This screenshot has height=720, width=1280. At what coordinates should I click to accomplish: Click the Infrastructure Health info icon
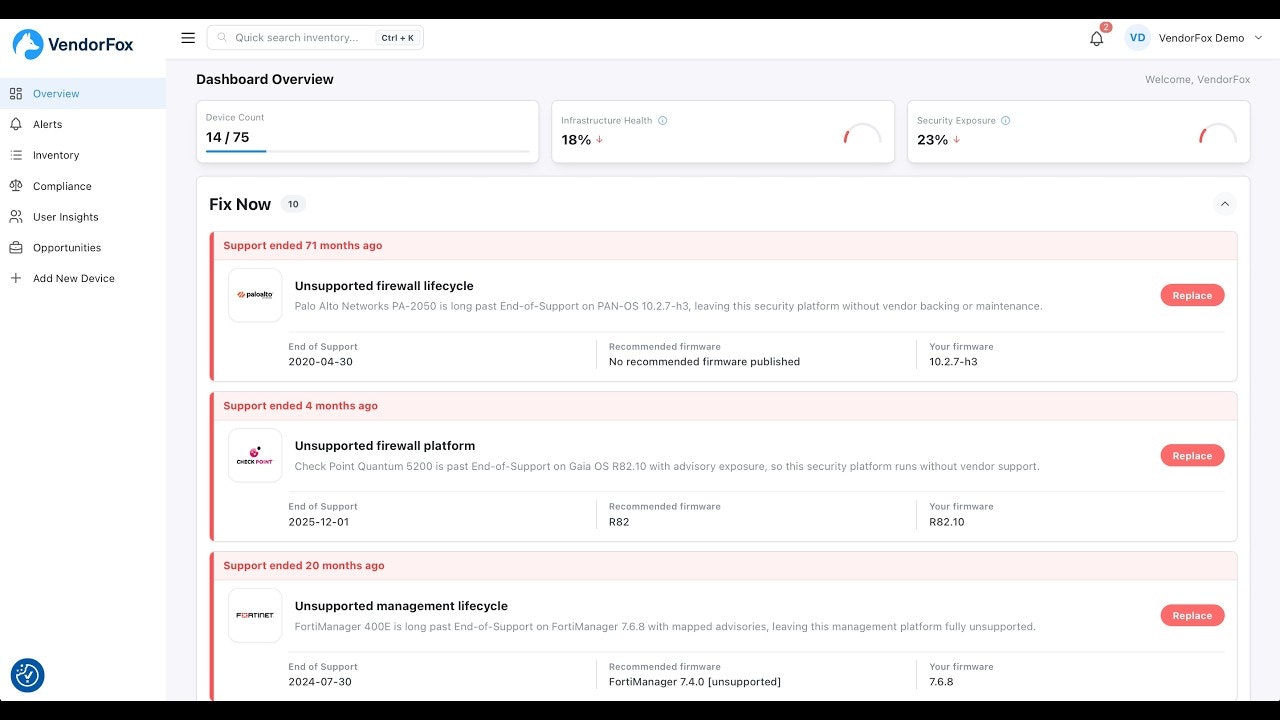click(663, 121)
